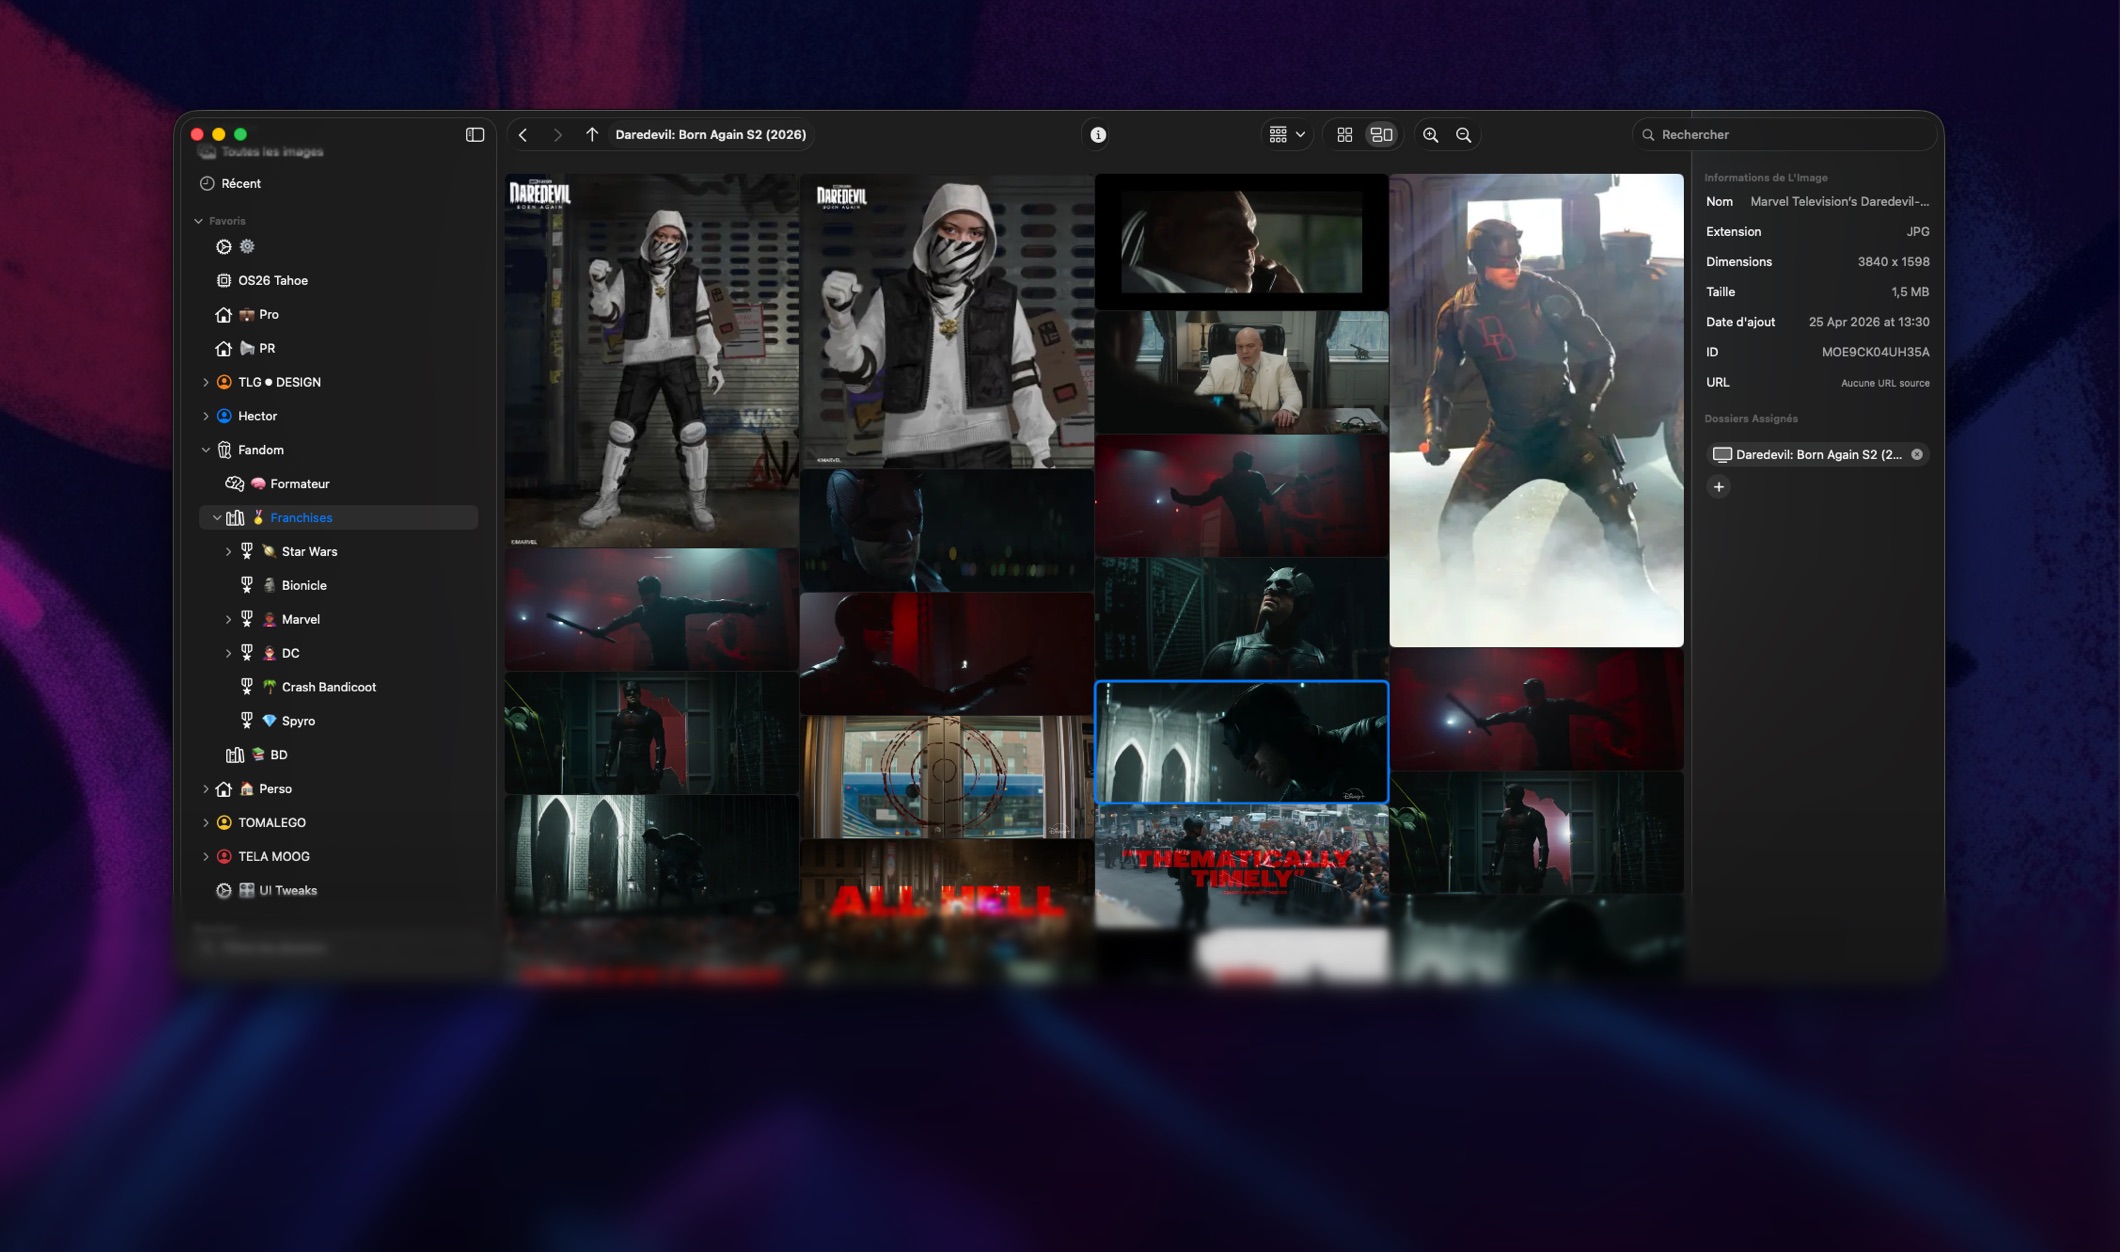Open the layout options dropdown

[x=1287, y=134]
